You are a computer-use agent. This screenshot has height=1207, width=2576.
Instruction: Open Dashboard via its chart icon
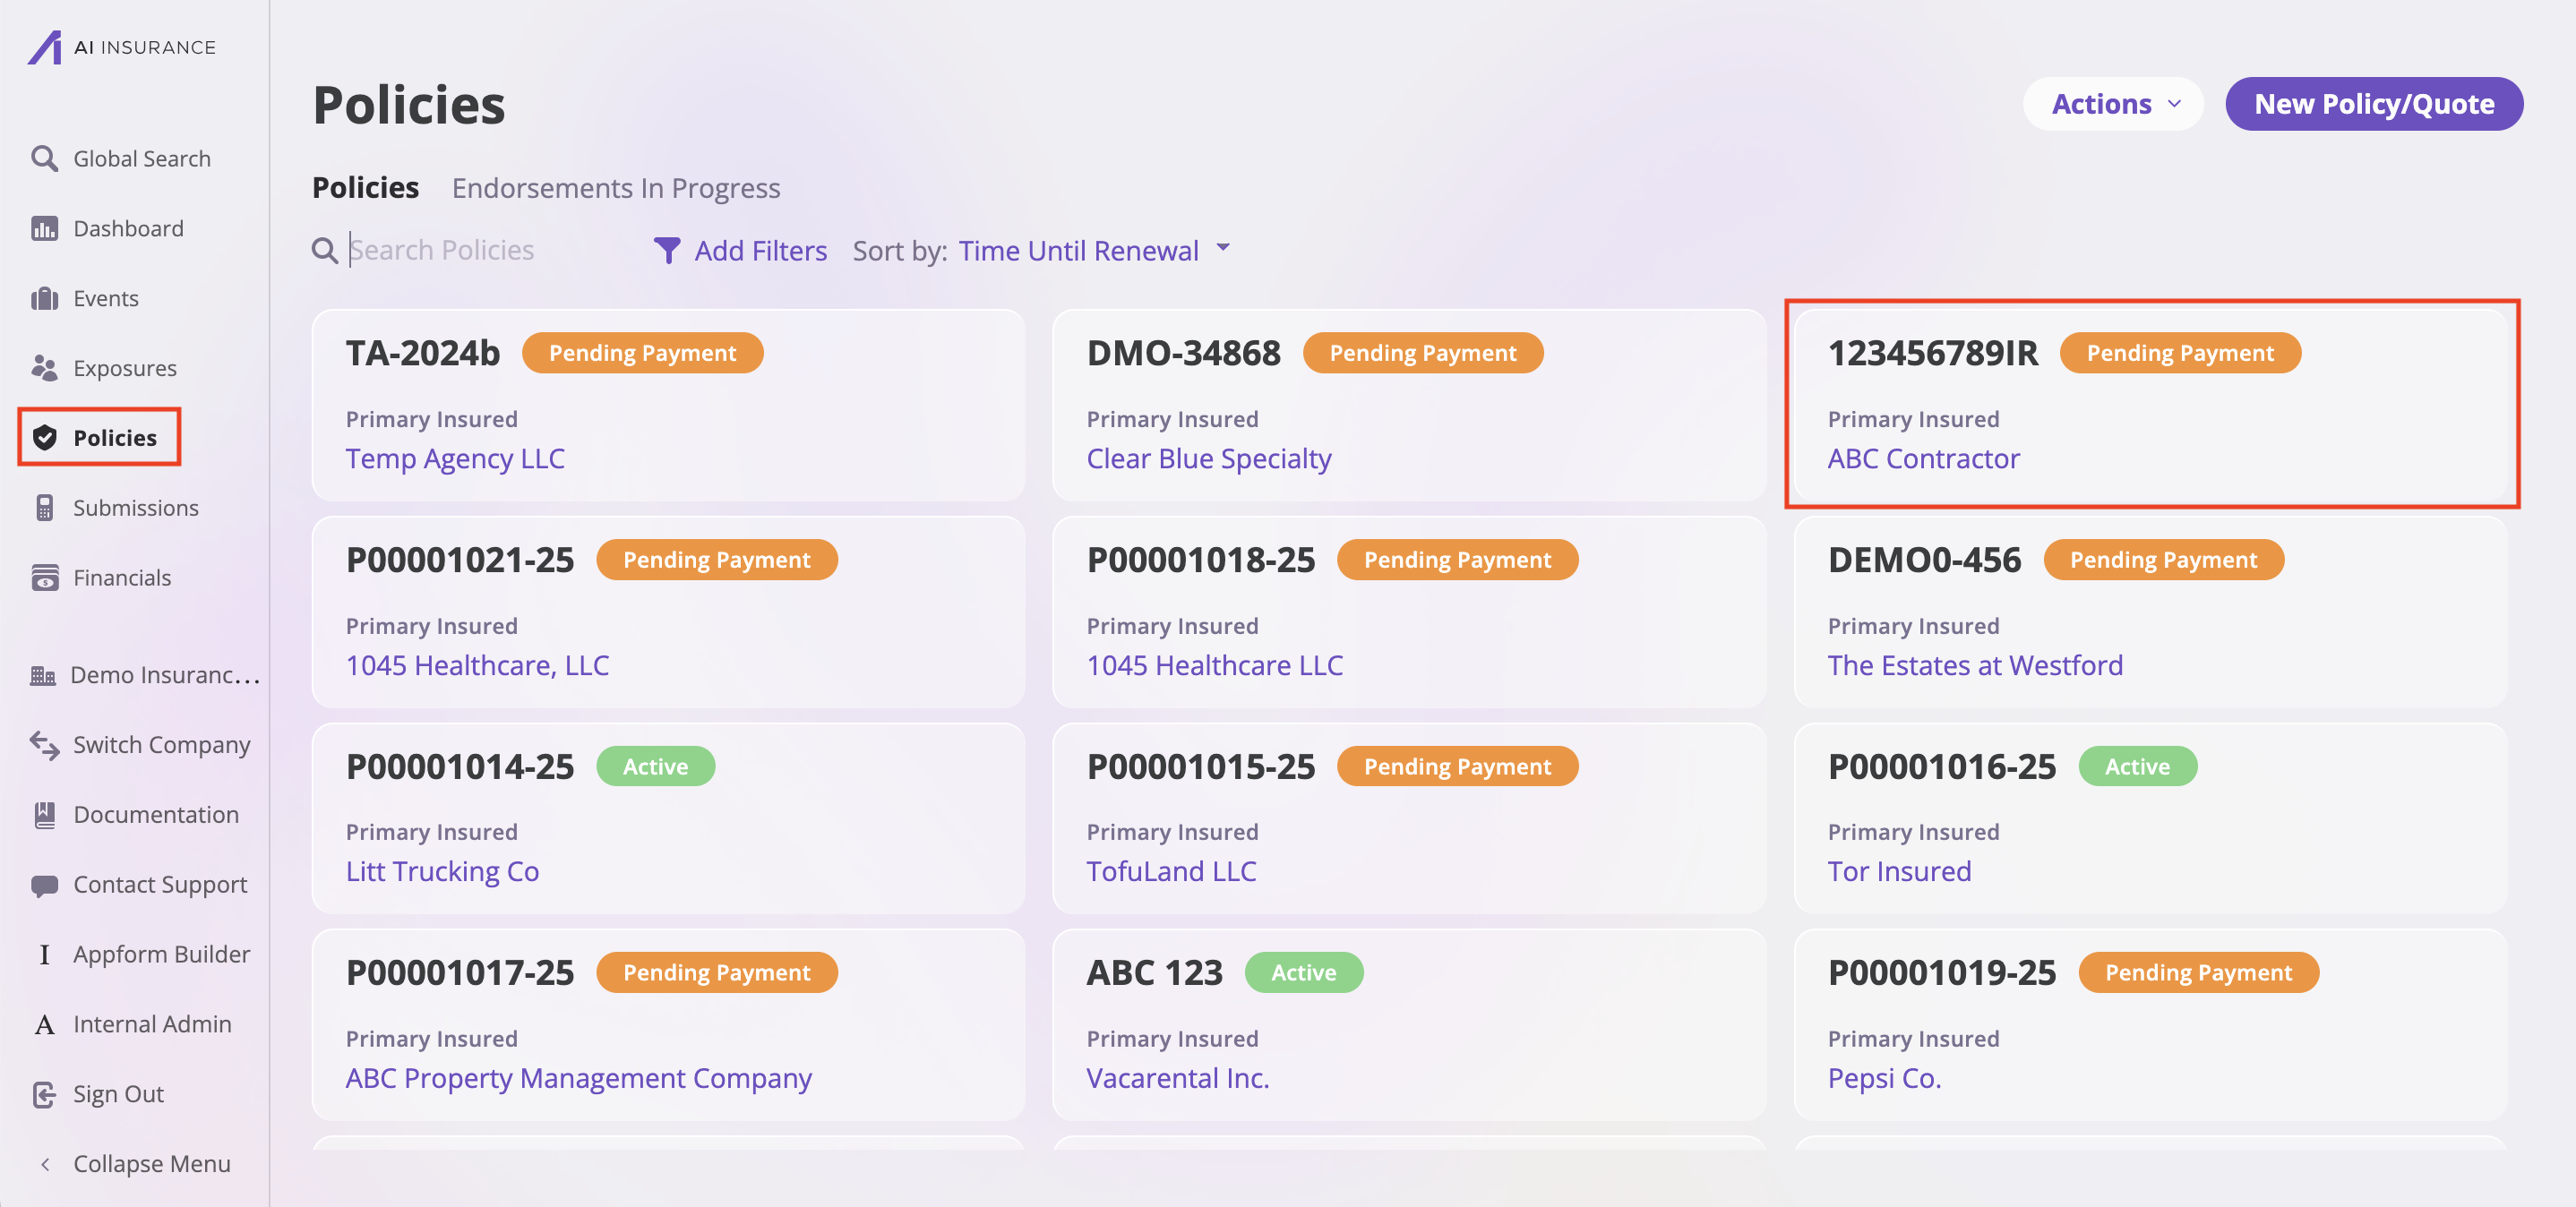click(44, 228)
